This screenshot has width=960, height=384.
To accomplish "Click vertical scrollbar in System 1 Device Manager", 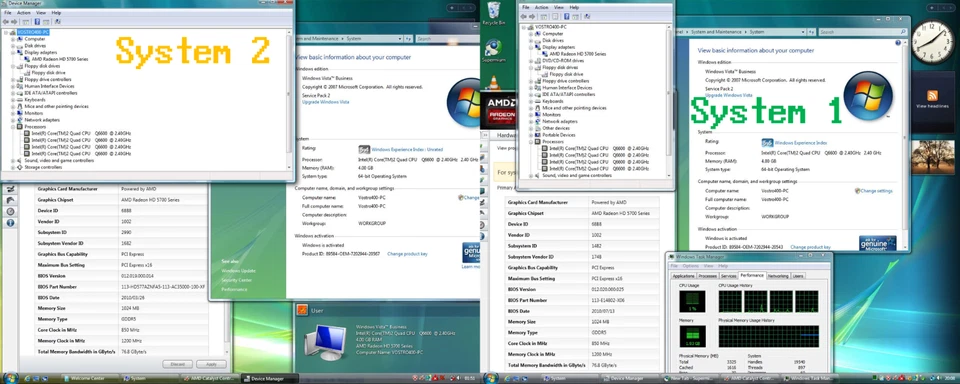I will tap(669, 101).
